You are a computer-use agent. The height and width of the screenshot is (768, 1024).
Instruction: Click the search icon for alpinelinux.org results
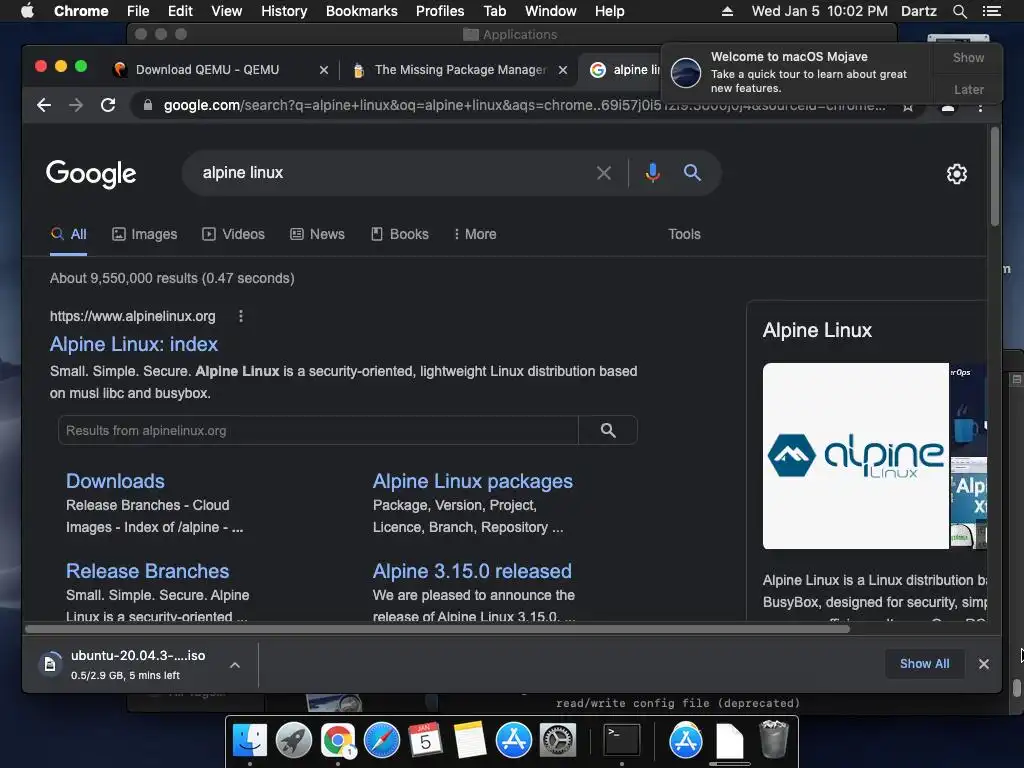click(x=608, y=430)
